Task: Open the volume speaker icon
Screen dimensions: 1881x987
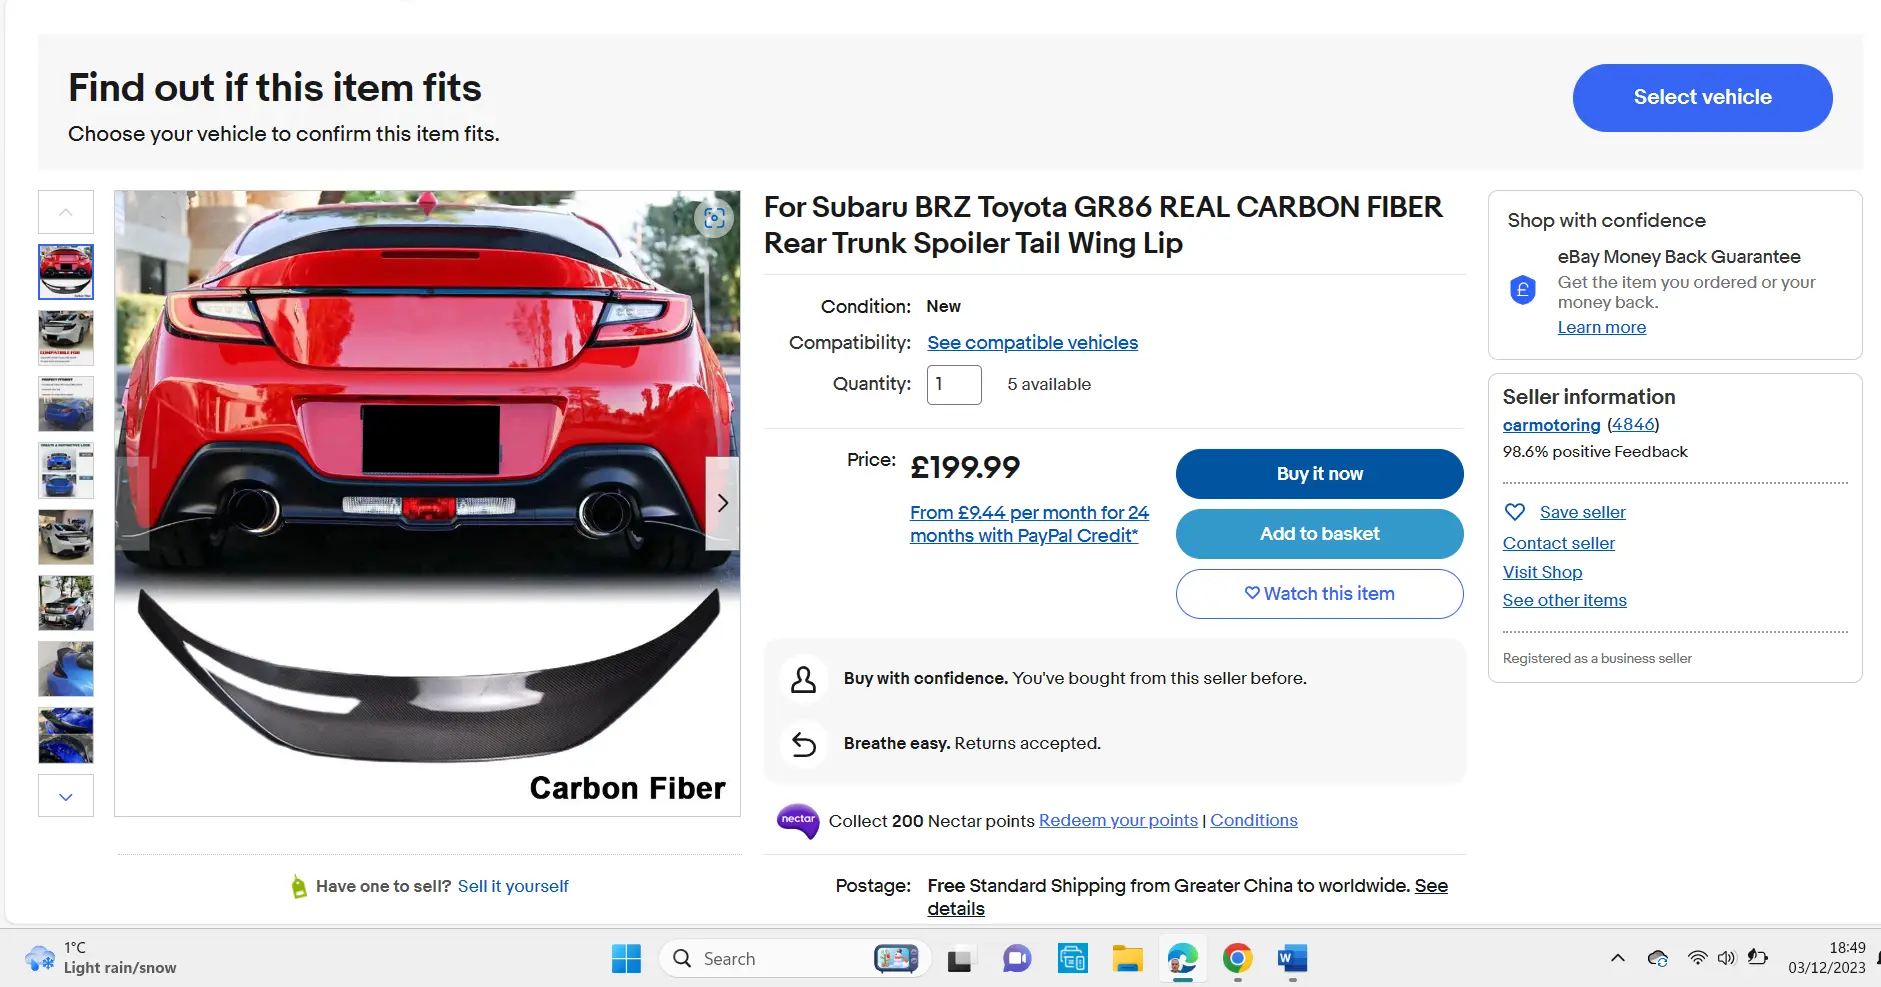Action: [1726, 958]
